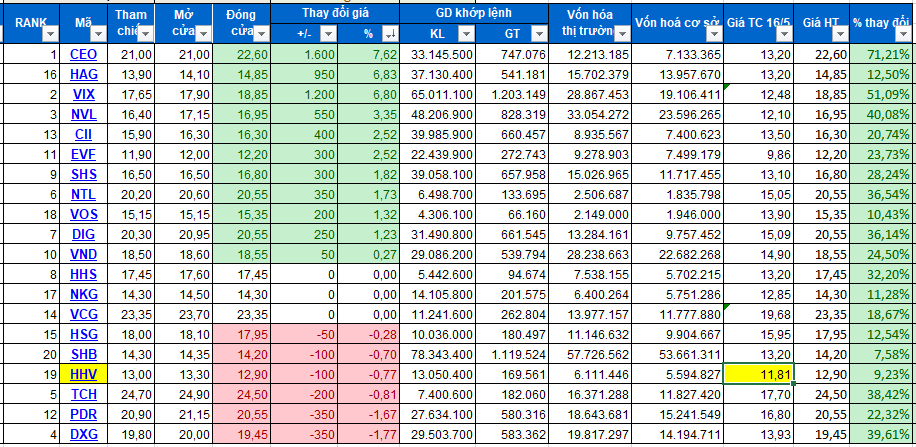Image resolution: width=916 pixels, height=447 pixels.
Task: Open the DIG ticker link
Action: click(84, 234)
